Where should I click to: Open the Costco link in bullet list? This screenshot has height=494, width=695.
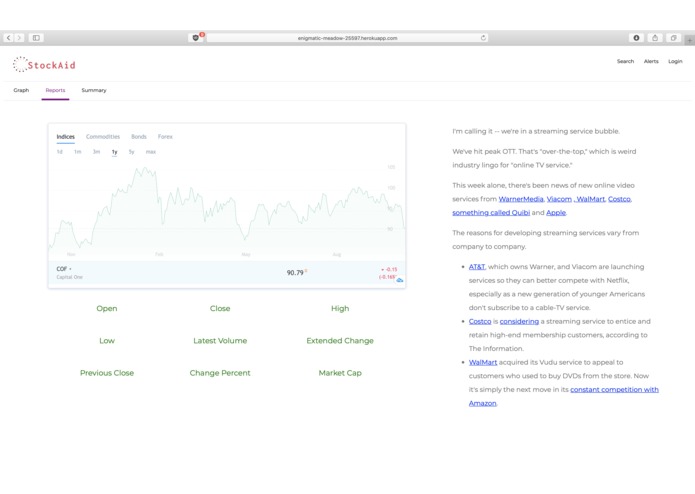(x=480, y=321)
